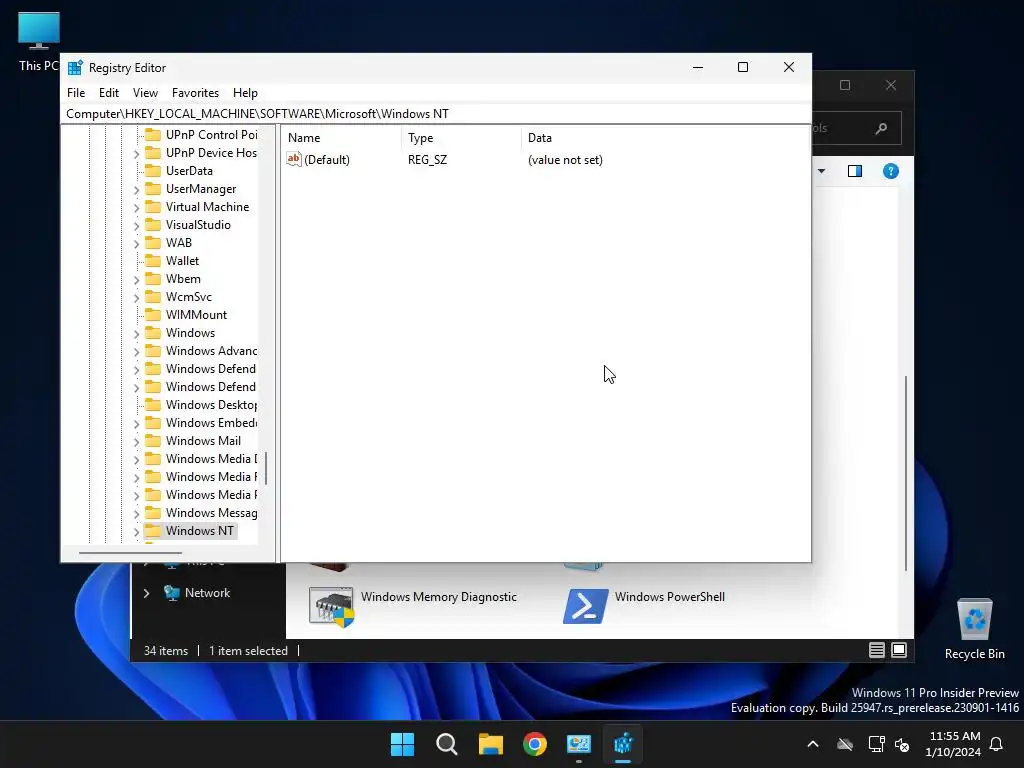Show hidden system tray icons
The width and height of the screenshot is (1024, 768).
[813, 744]
